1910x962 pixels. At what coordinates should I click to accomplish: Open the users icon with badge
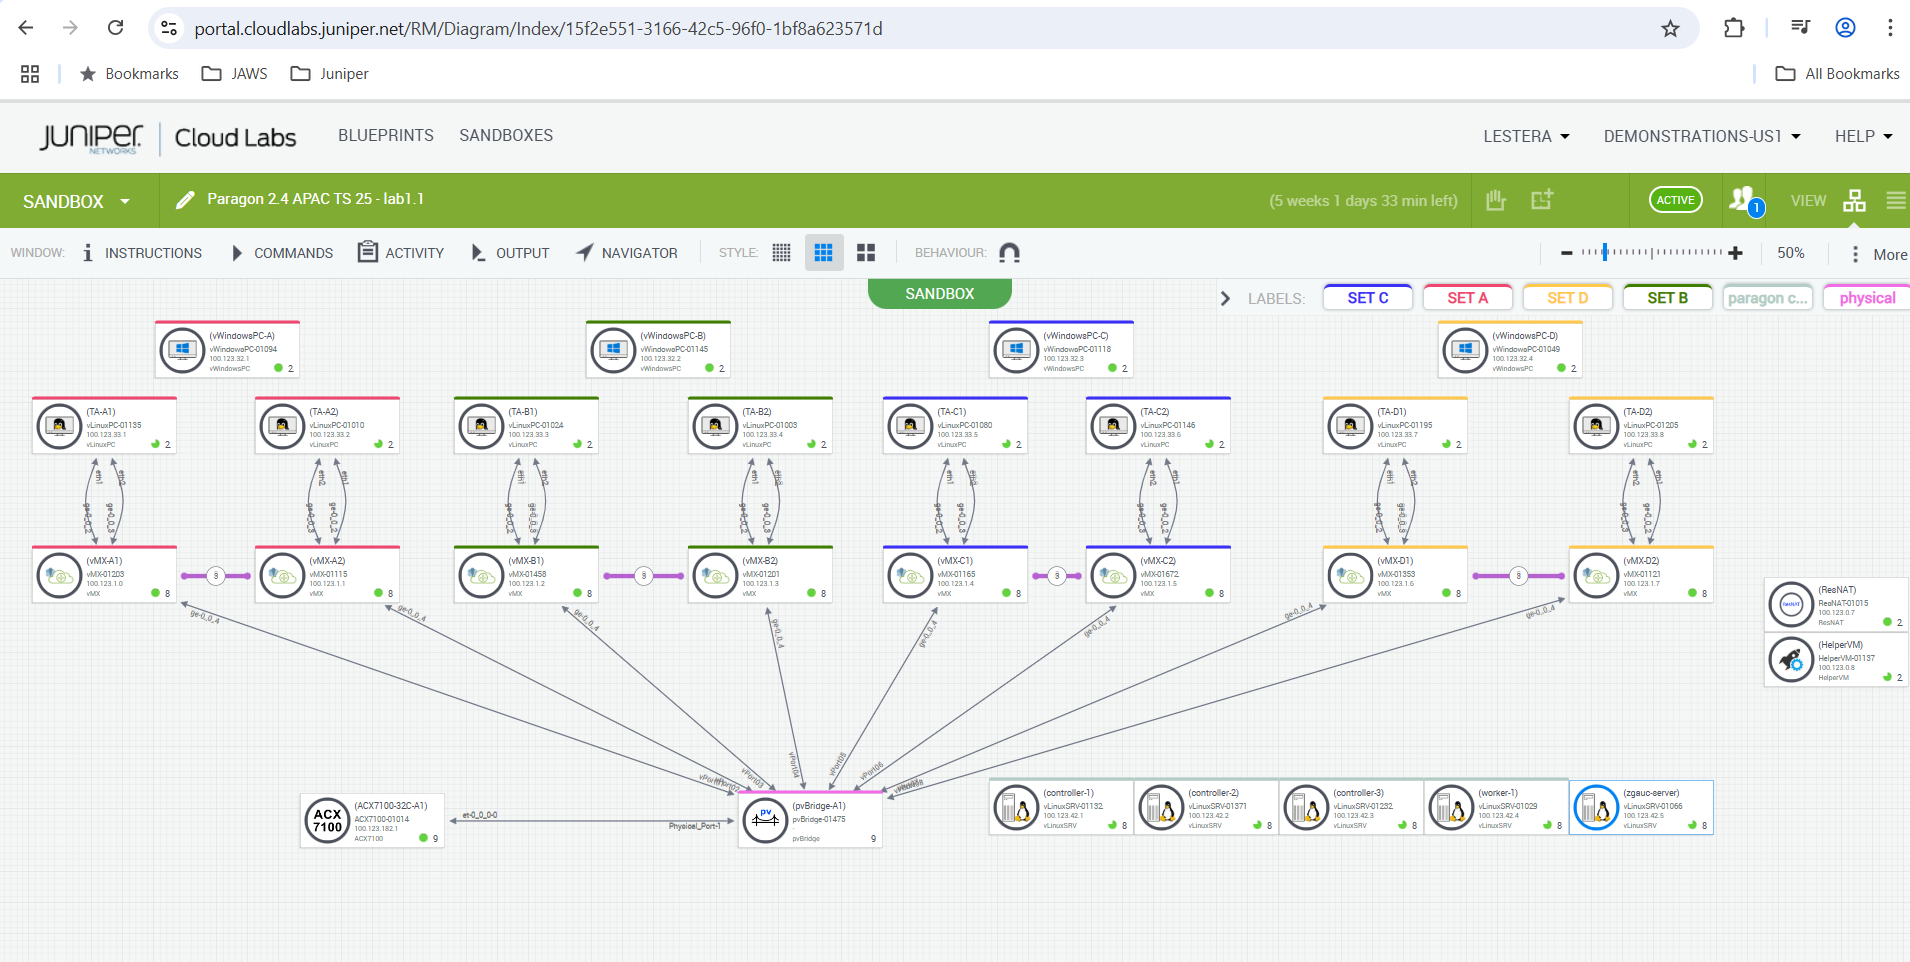pyautogui.click(x=1744, y=200)
